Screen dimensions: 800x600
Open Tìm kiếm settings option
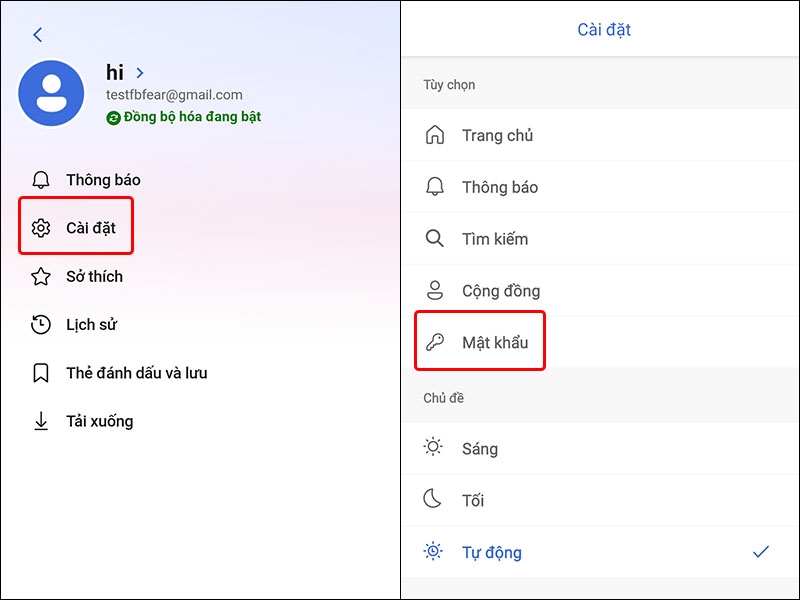601,239
